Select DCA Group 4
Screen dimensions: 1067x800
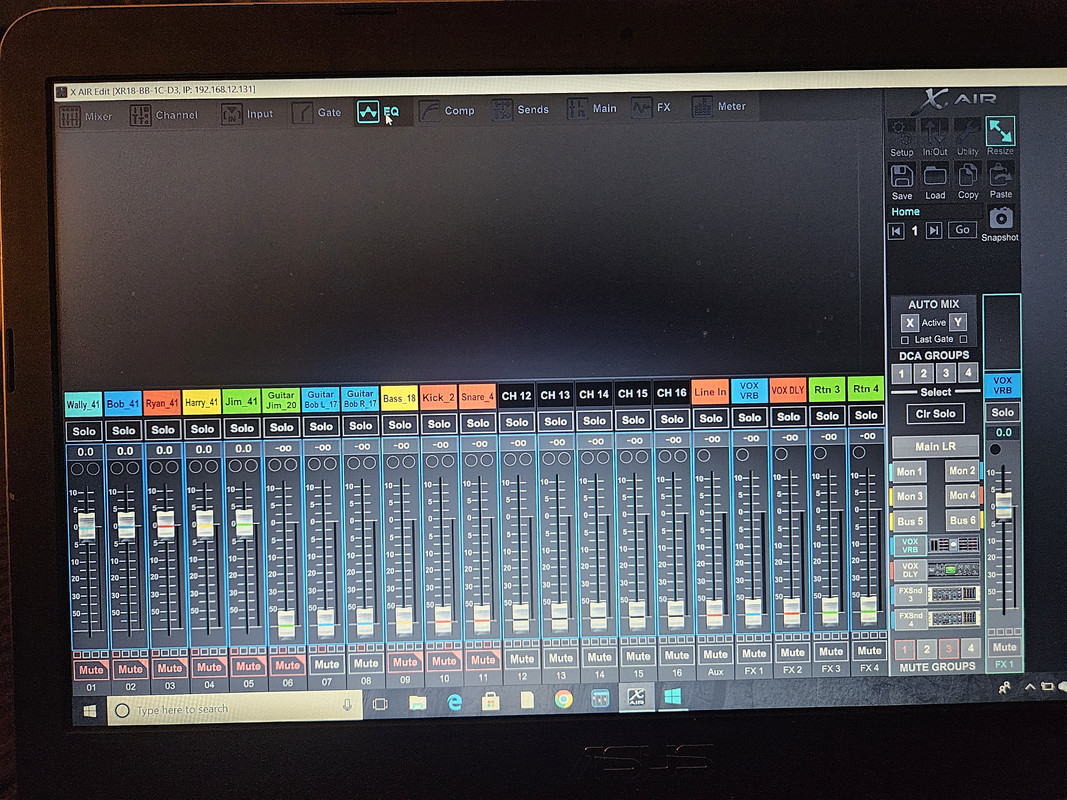[x=968, y=372]
